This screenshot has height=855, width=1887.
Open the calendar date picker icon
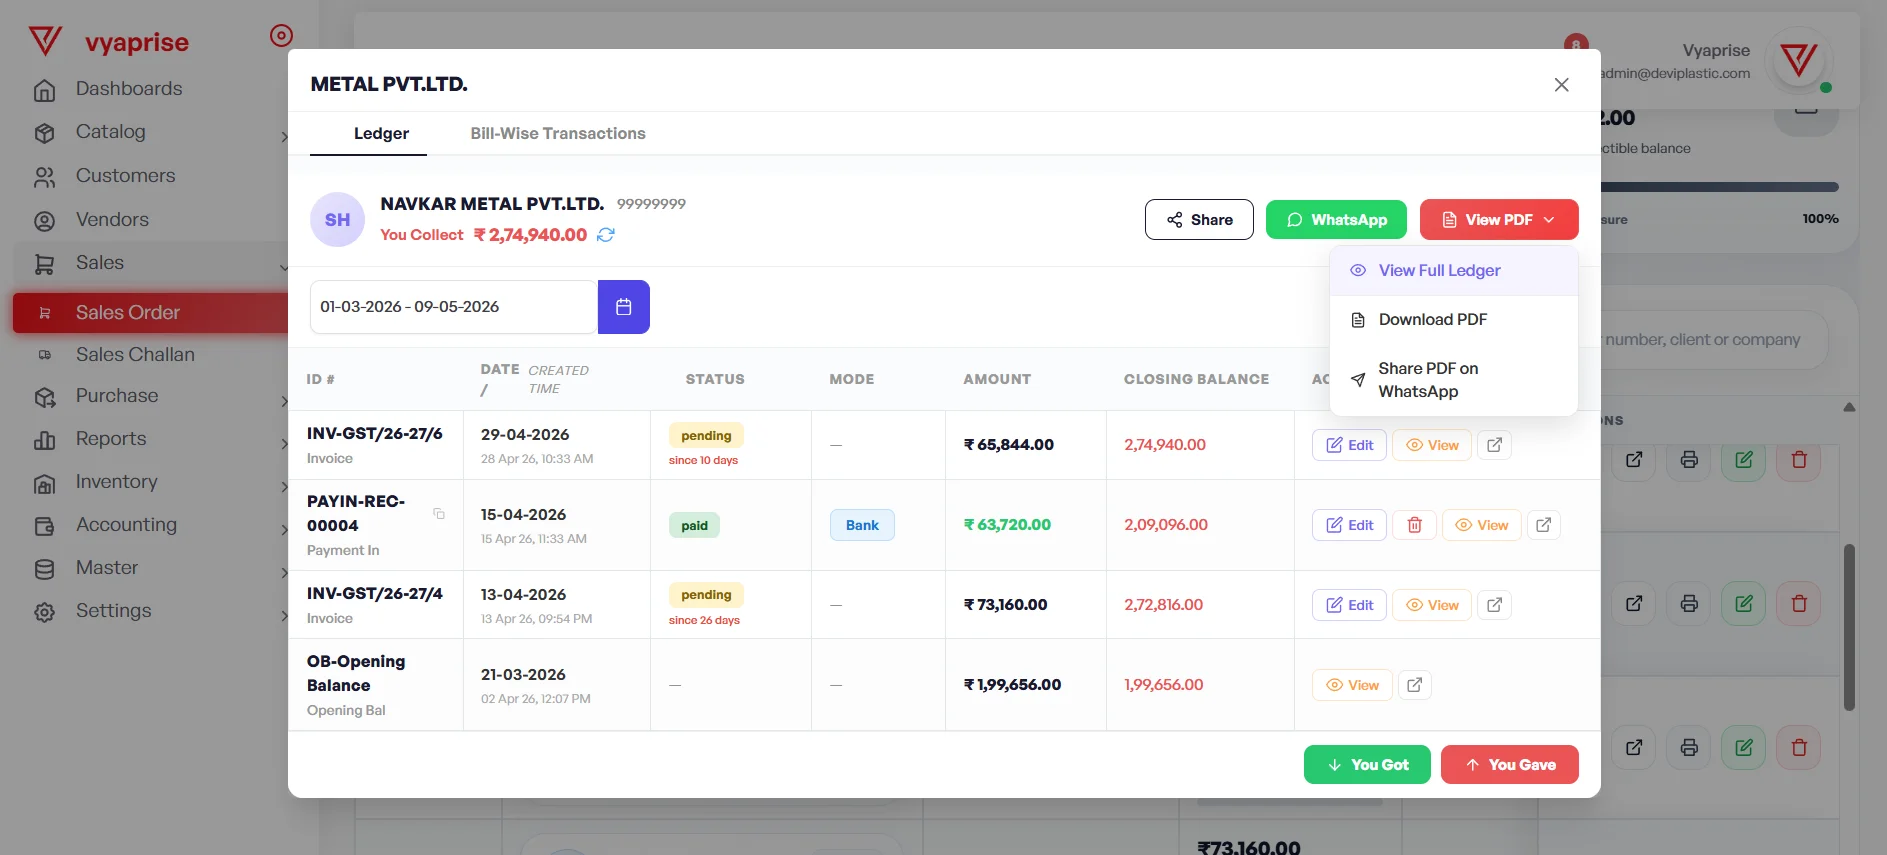[624, 307]
